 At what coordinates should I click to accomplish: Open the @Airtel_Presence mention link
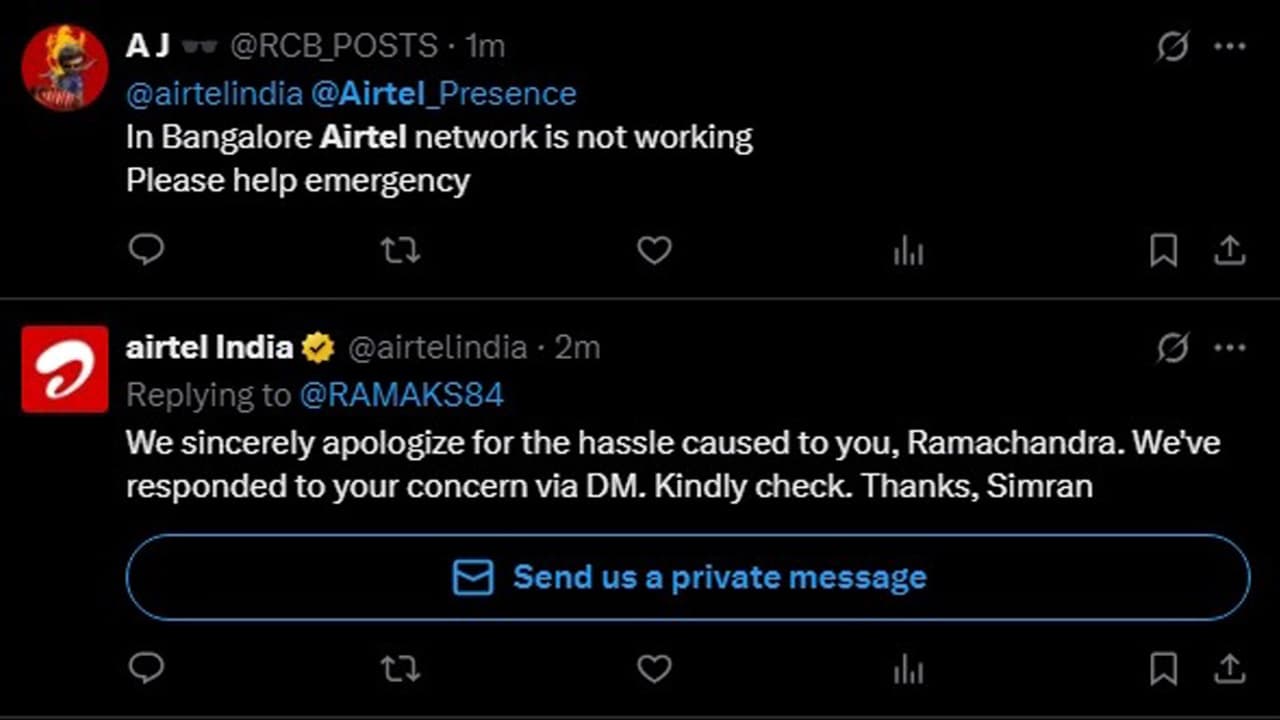(x=443, y=94)
